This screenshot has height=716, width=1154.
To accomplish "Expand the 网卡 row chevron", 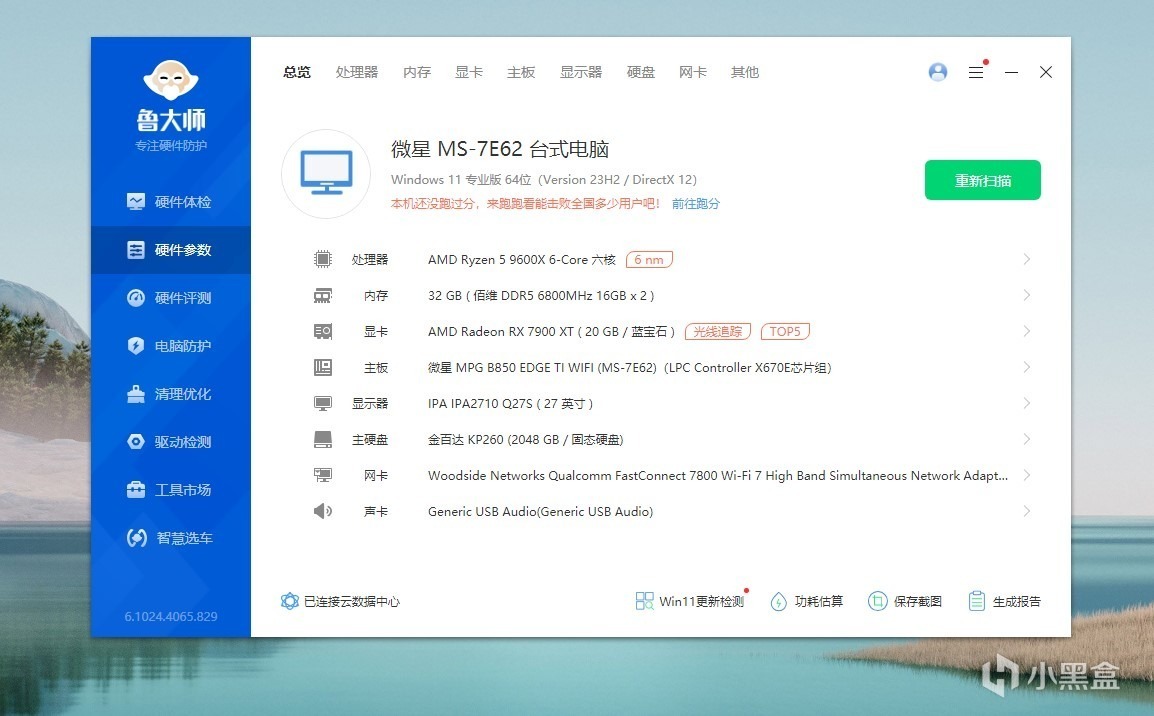I will 1027,475.
